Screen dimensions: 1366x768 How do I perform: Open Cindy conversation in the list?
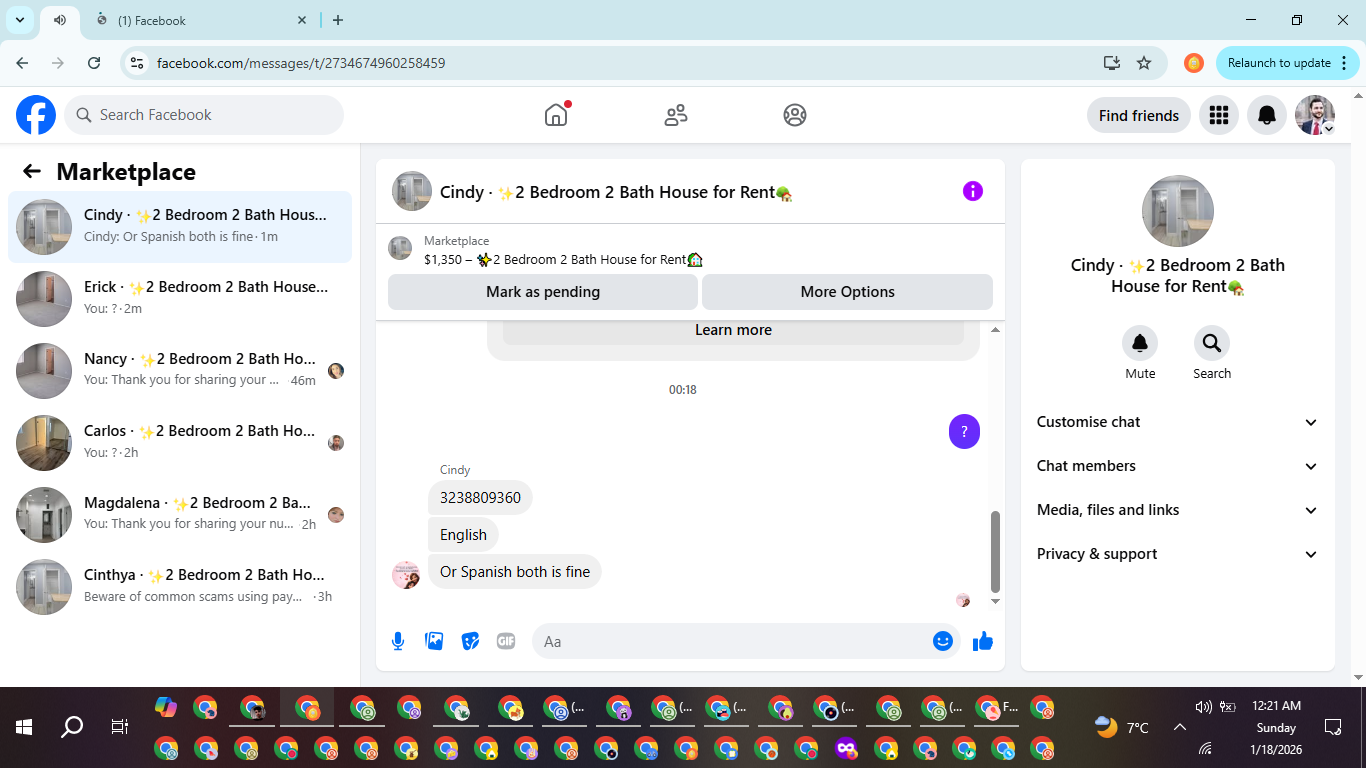click(180, 227)
